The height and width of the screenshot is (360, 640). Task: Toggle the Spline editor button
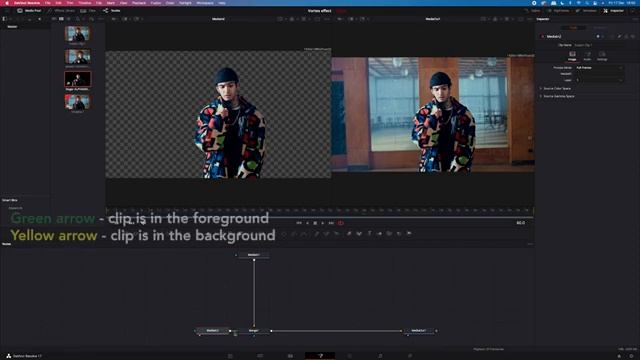[532, 11]
